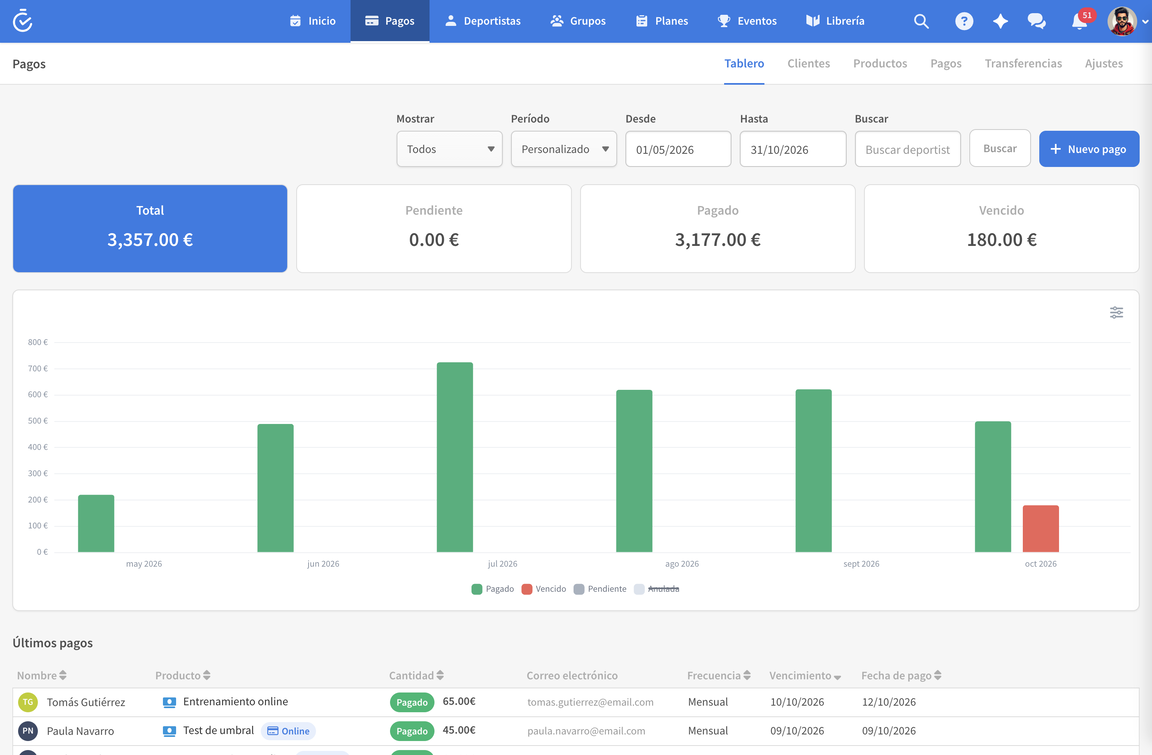Screen dimensions: 1152x755
Task: Click the Nuevo pago button
Action: 1089,149
